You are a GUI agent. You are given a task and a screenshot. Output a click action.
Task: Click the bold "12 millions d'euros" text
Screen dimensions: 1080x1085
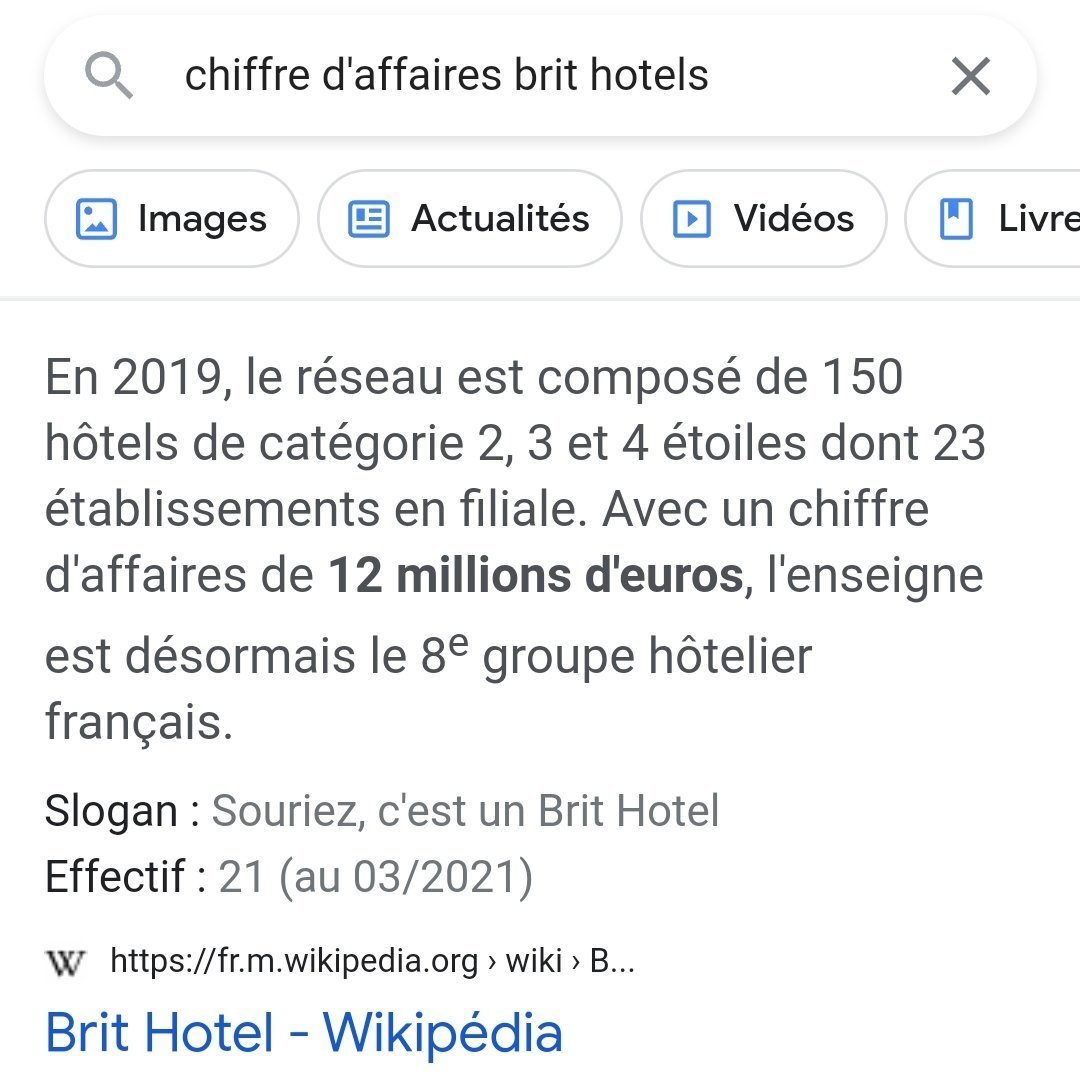[x=536, y=576]
